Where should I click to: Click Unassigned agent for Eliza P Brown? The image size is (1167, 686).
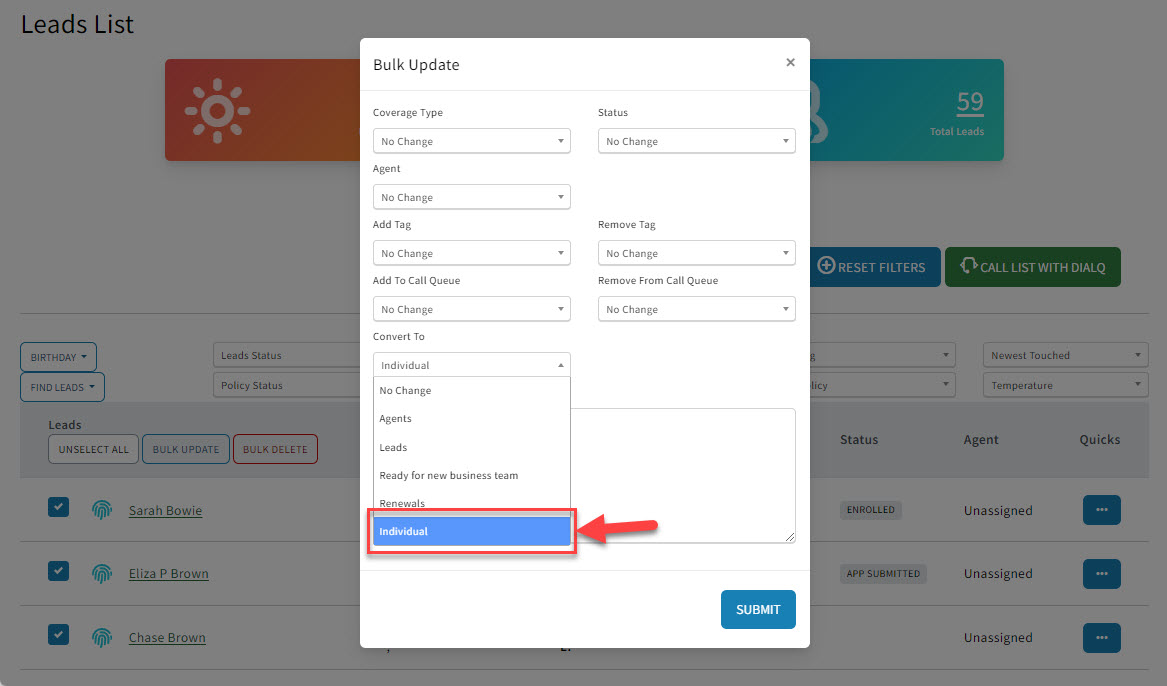pyautogui.click(x=998, y=574)
